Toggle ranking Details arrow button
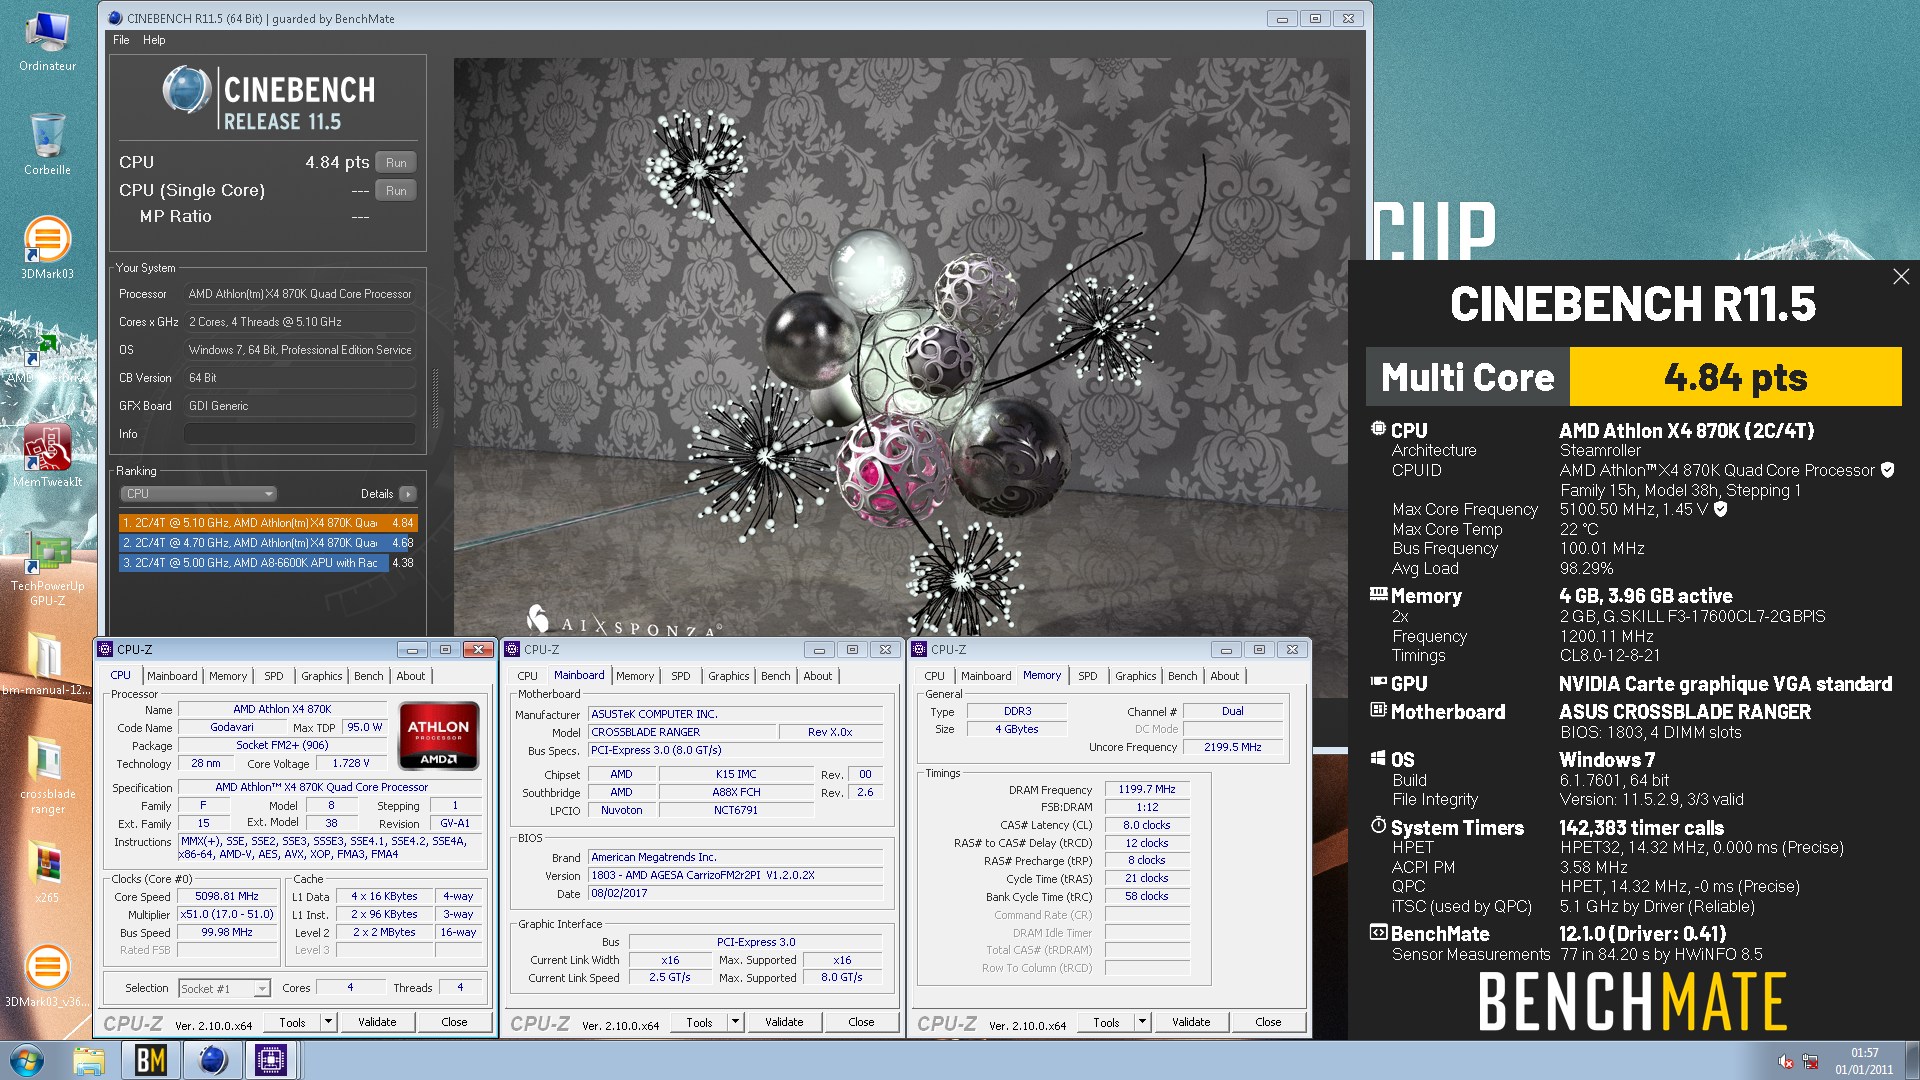This screenshot has height=1080, width=1920. [408, 494]
